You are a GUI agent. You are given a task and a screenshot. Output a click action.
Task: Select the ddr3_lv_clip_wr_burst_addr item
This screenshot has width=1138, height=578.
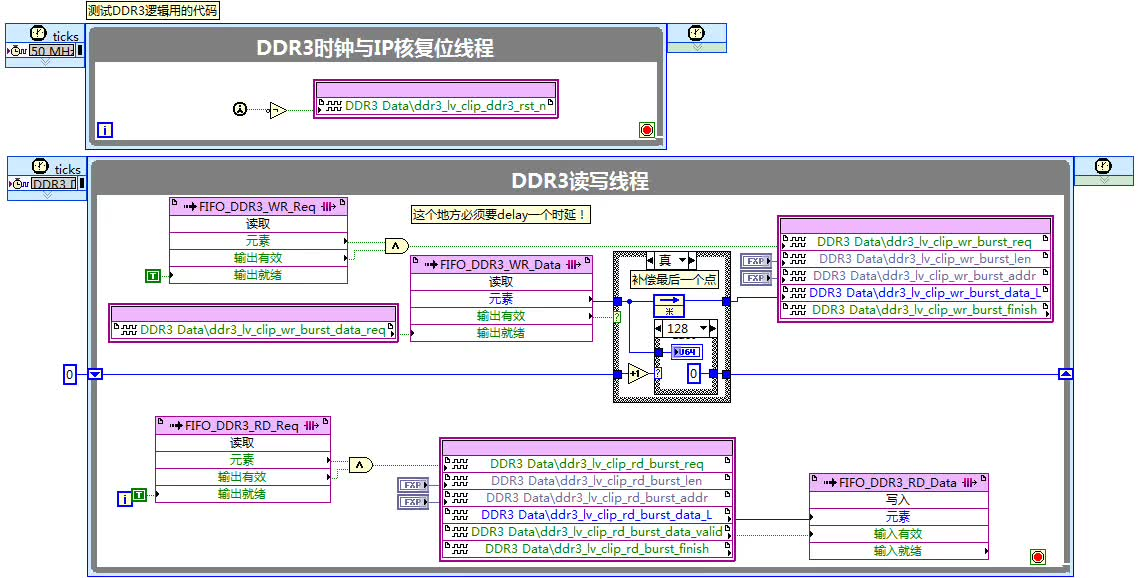[x=914, y=276]
